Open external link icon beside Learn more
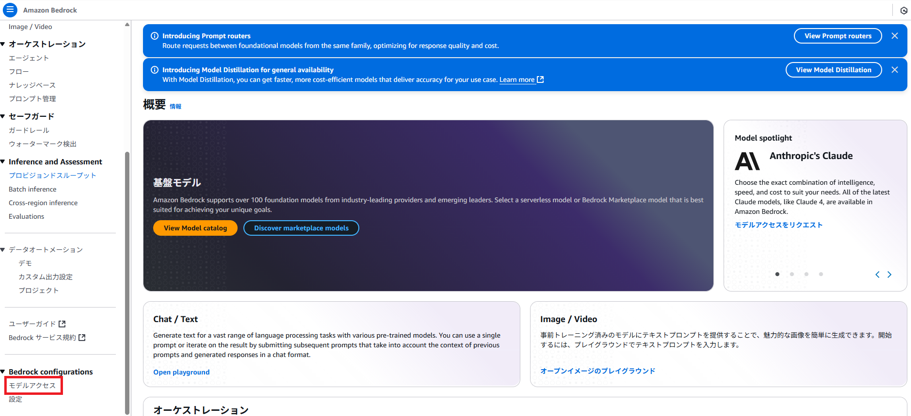911x416 pixels. pyautogui.click(x=540, y=80)
